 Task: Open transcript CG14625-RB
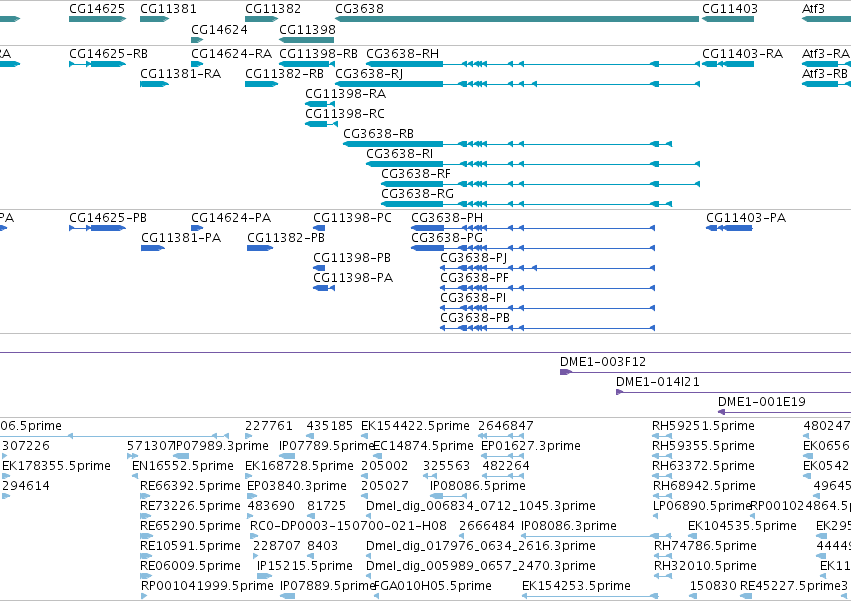pos(109,54)
